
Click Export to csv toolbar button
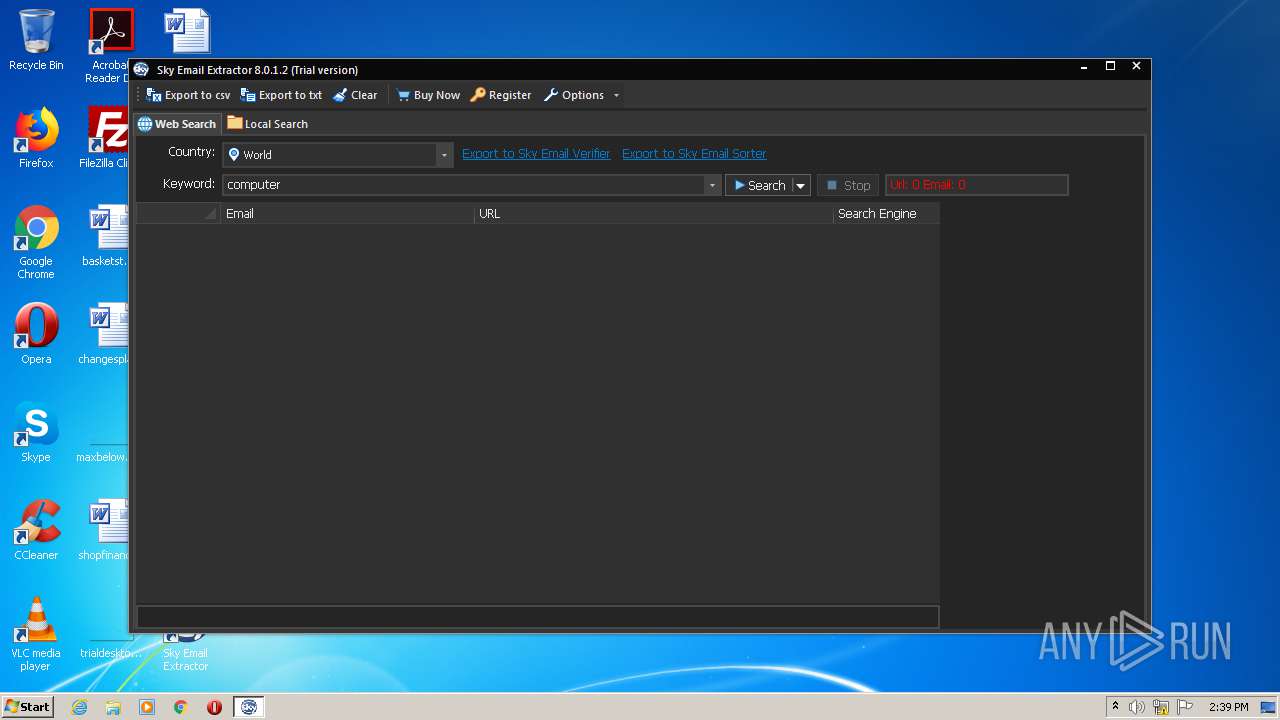click(188, 95)
